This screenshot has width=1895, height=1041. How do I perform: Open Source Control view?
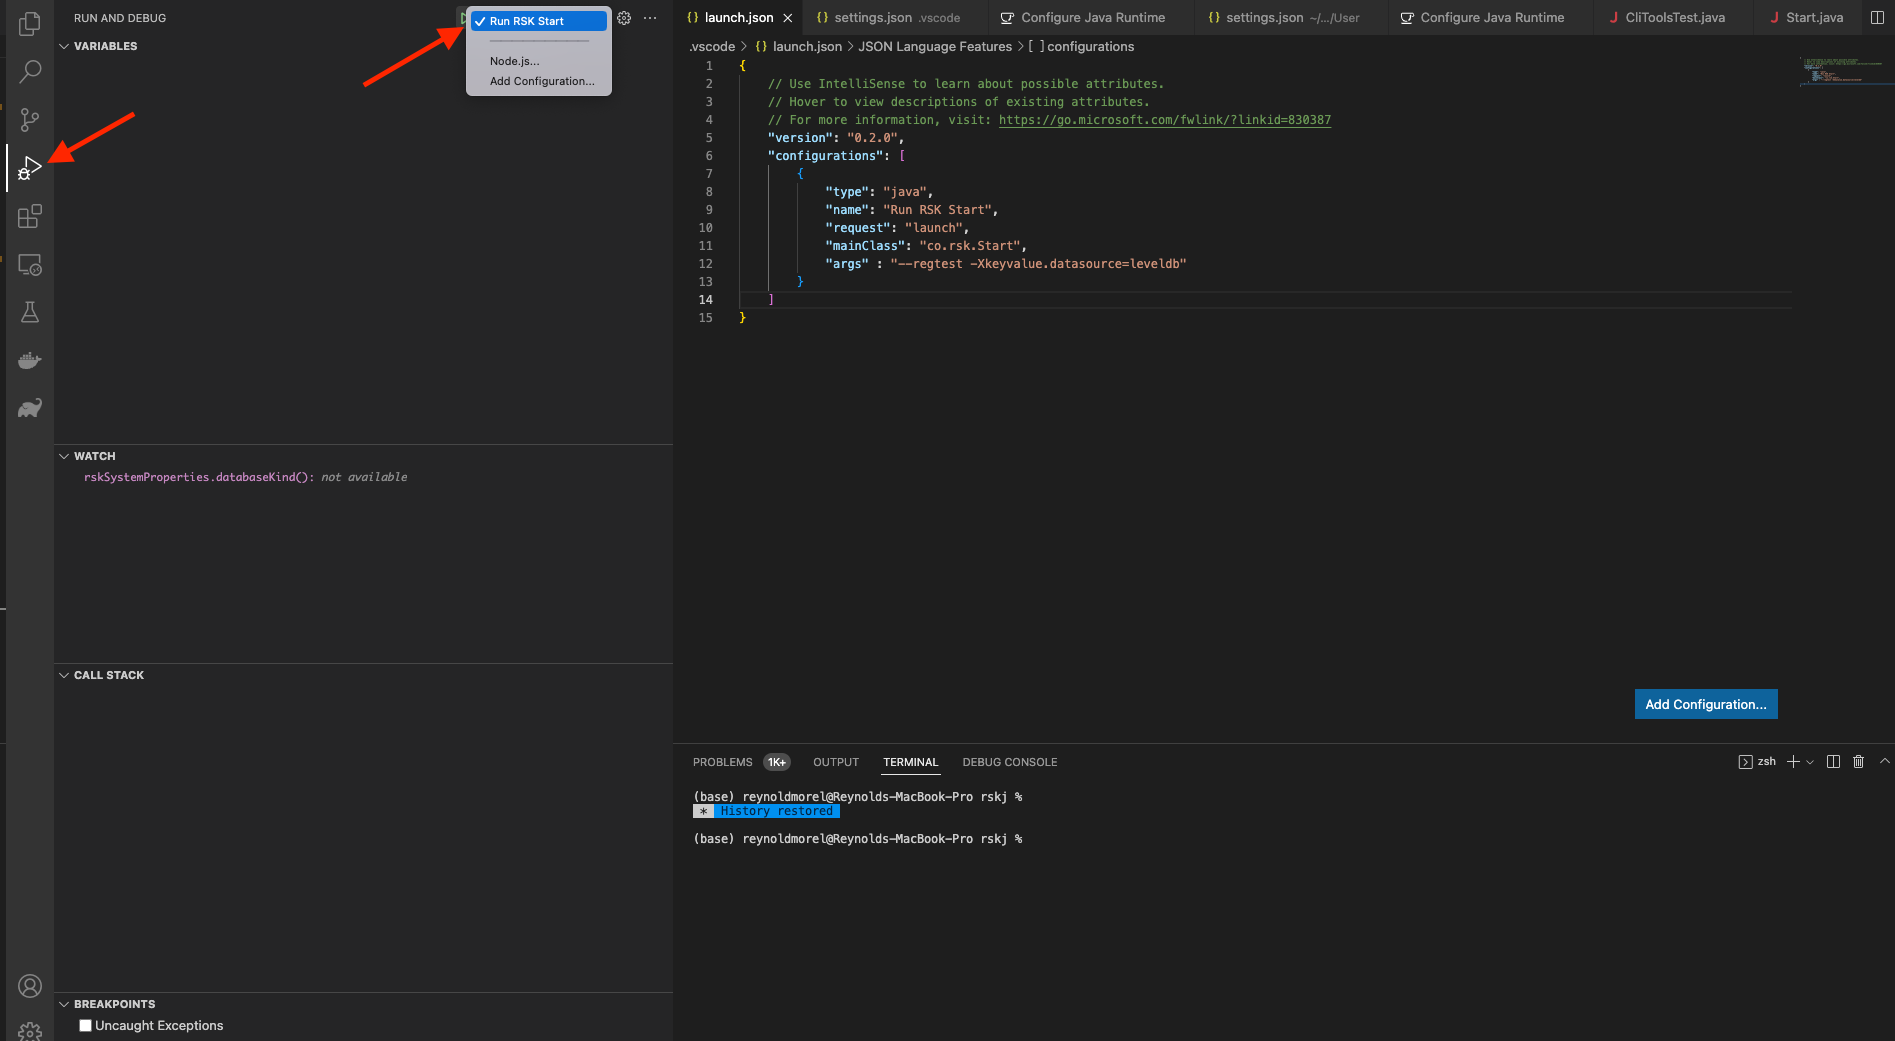(x=30, y=120)
